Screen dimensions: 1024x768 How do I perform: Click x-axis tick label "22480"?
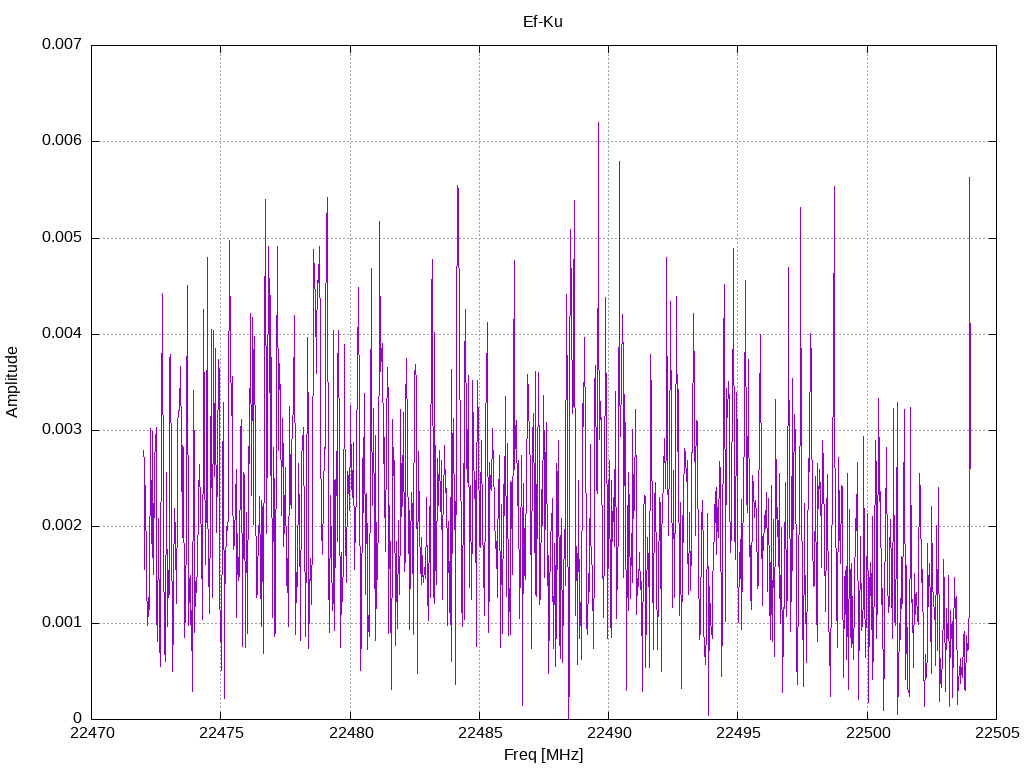(351, 733)
